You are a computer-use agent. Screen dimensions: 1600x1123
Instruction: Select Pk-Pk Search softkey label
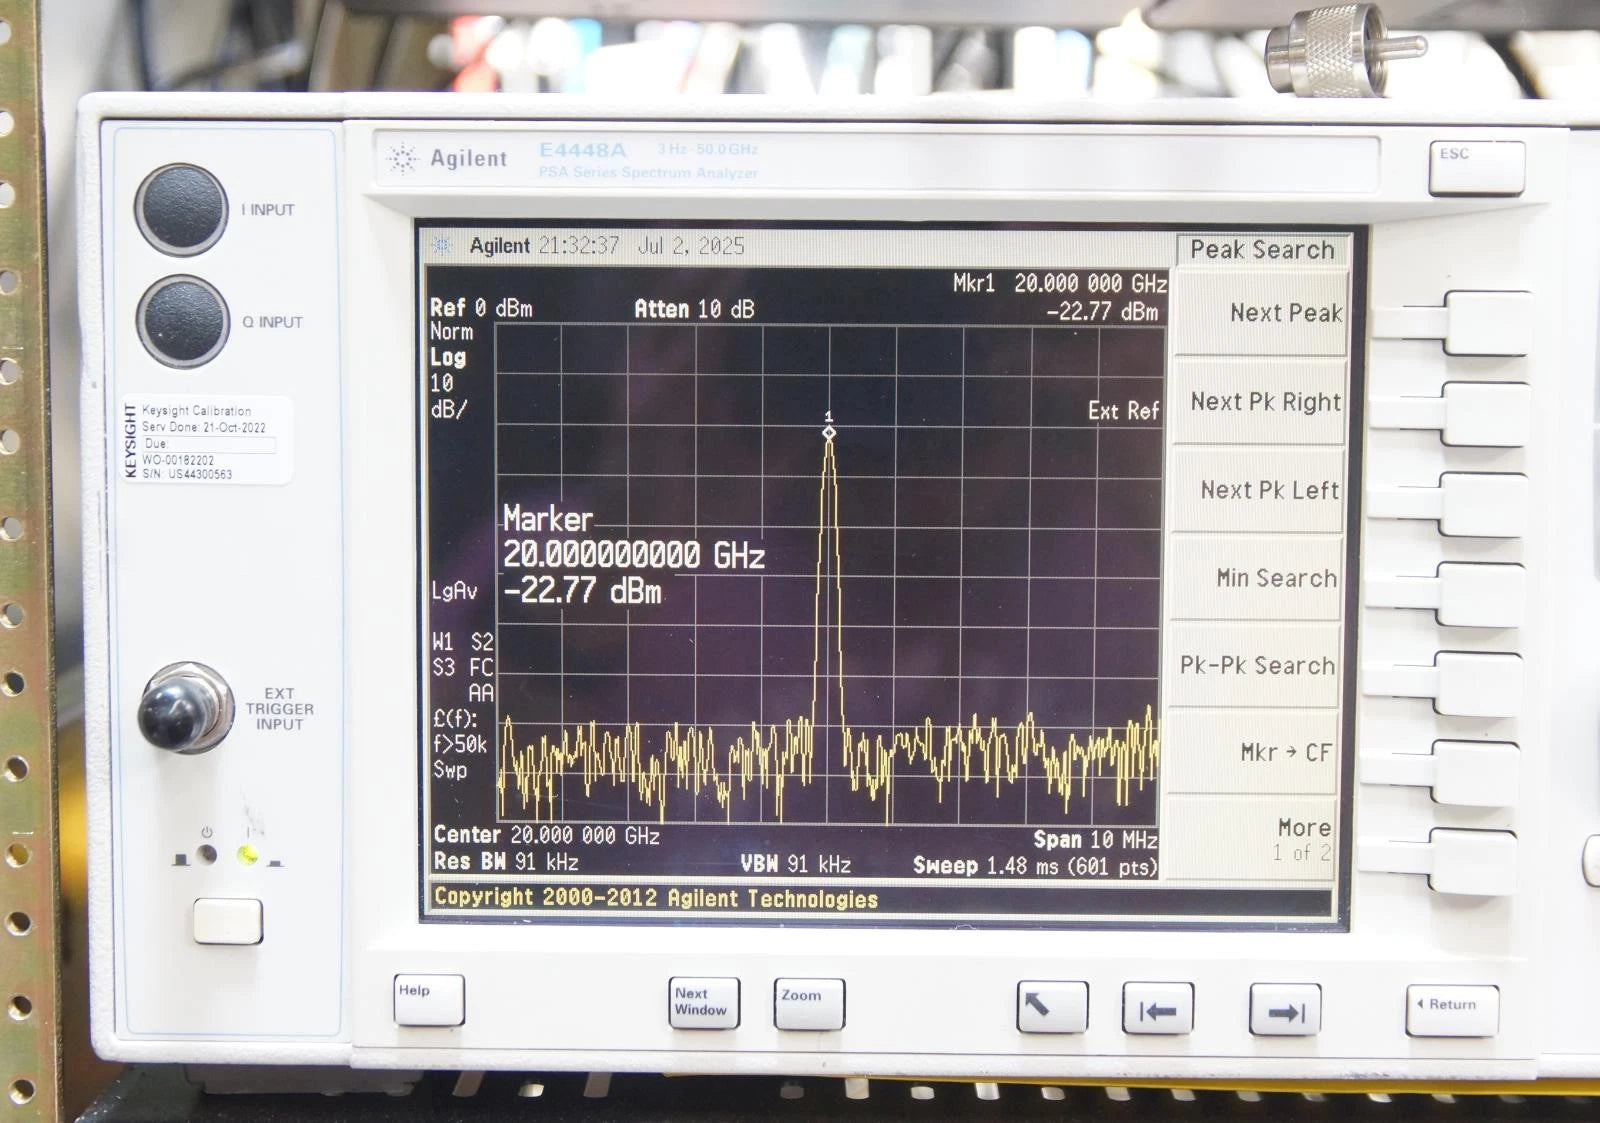point(1257,666)
